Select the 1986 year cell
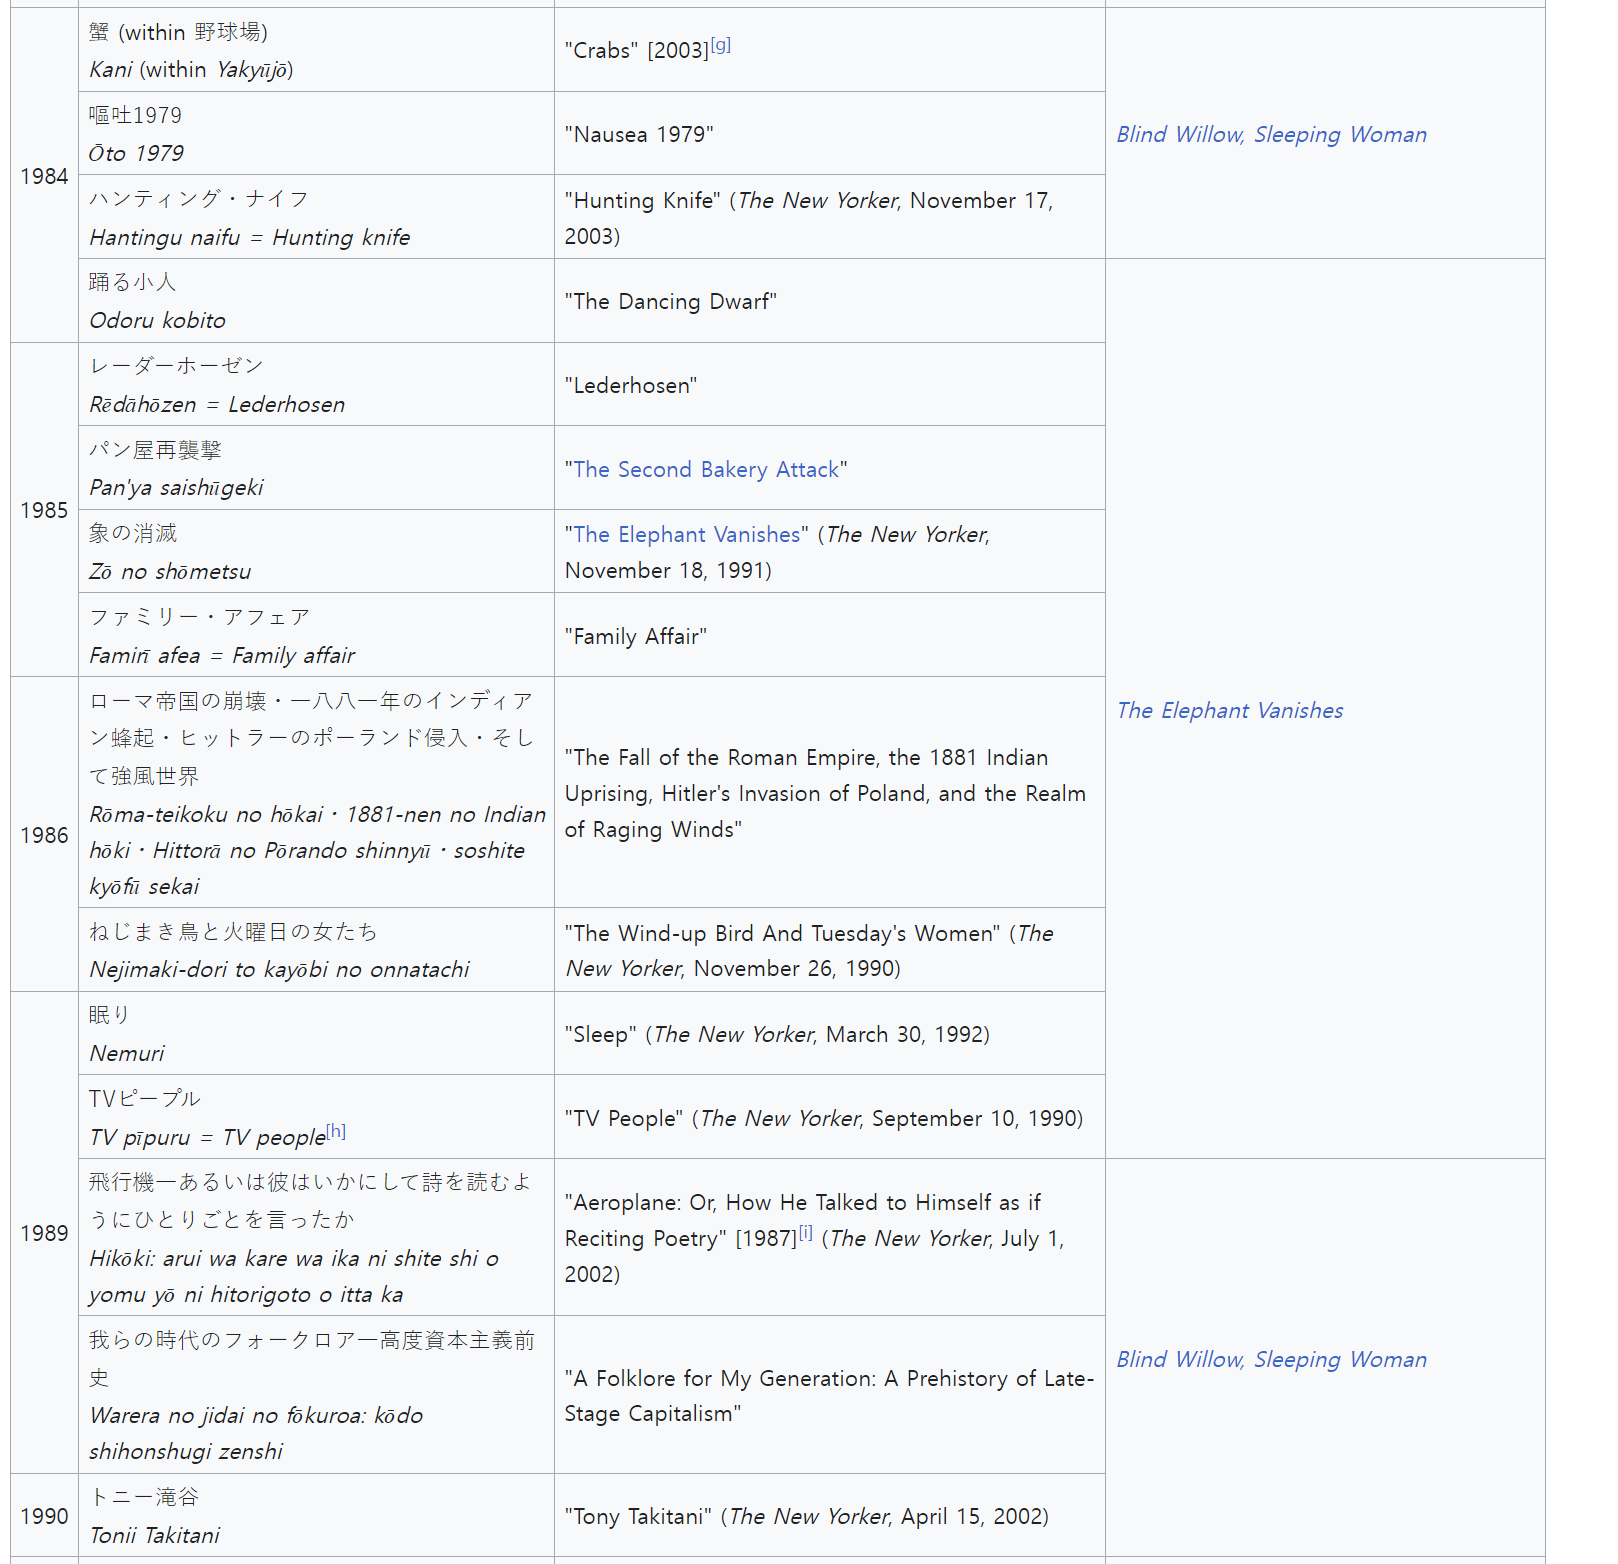The height and width of the screenshot is (1564, 1618). click(x=44, y=835)
